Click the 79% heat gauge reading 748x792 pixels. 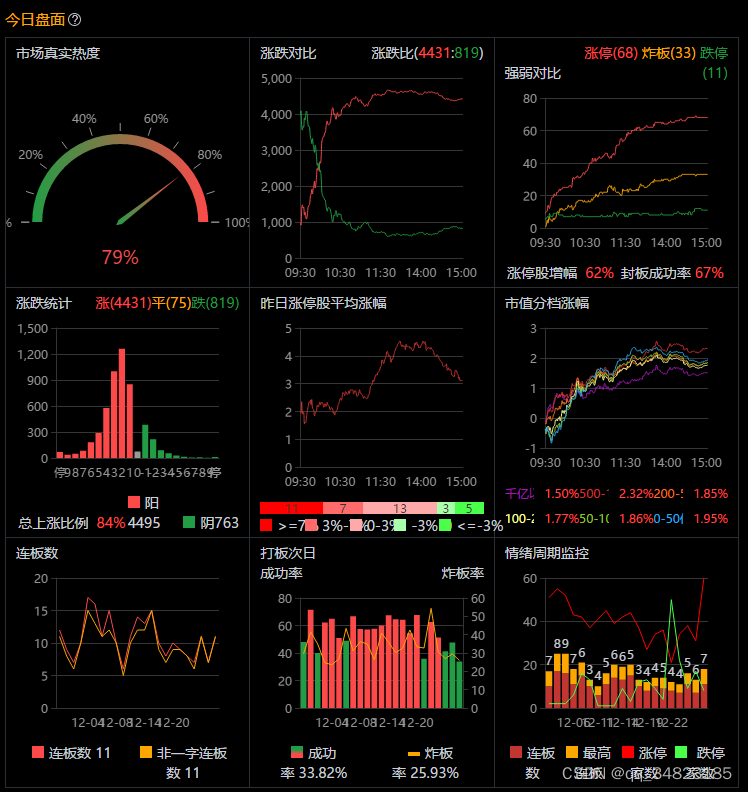120,257
